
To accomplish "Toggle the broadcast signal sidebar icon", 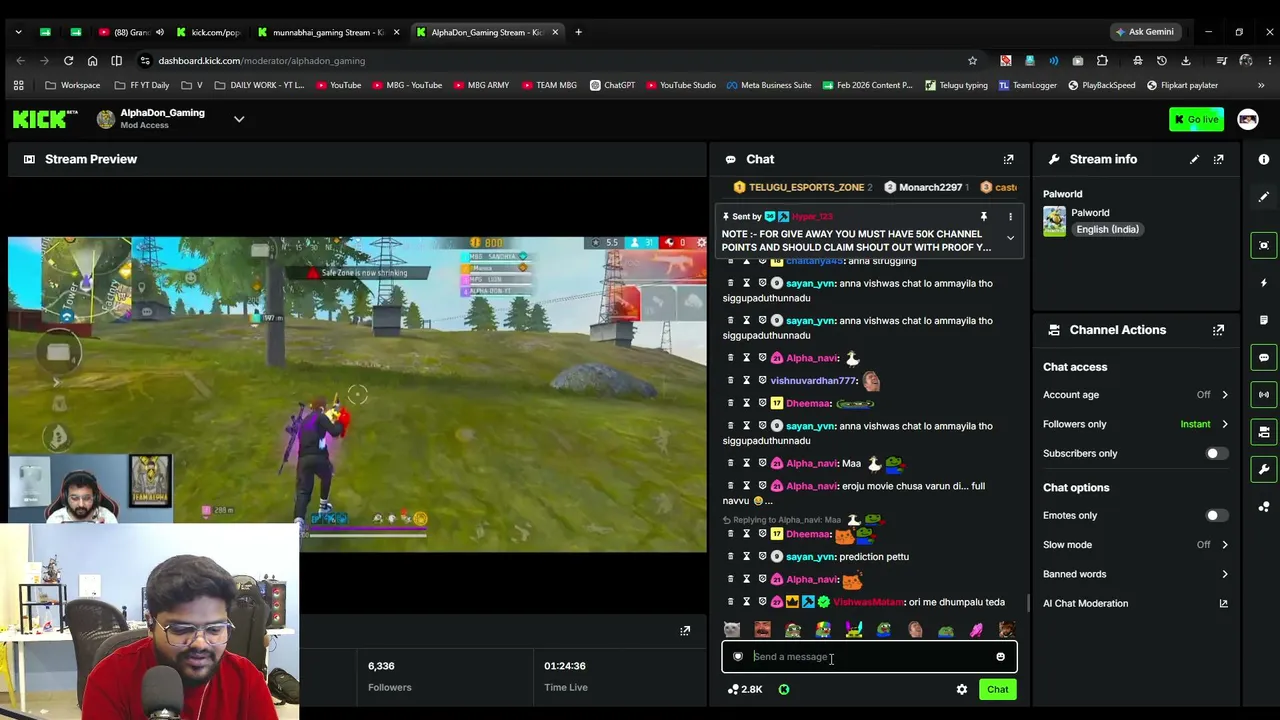I will coord(1264,394).
